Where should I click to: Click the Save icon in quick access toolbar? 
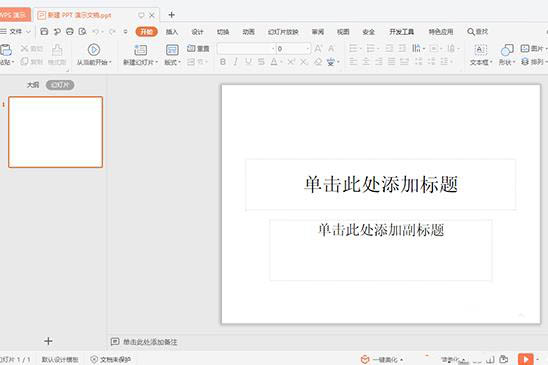[44, 31]
